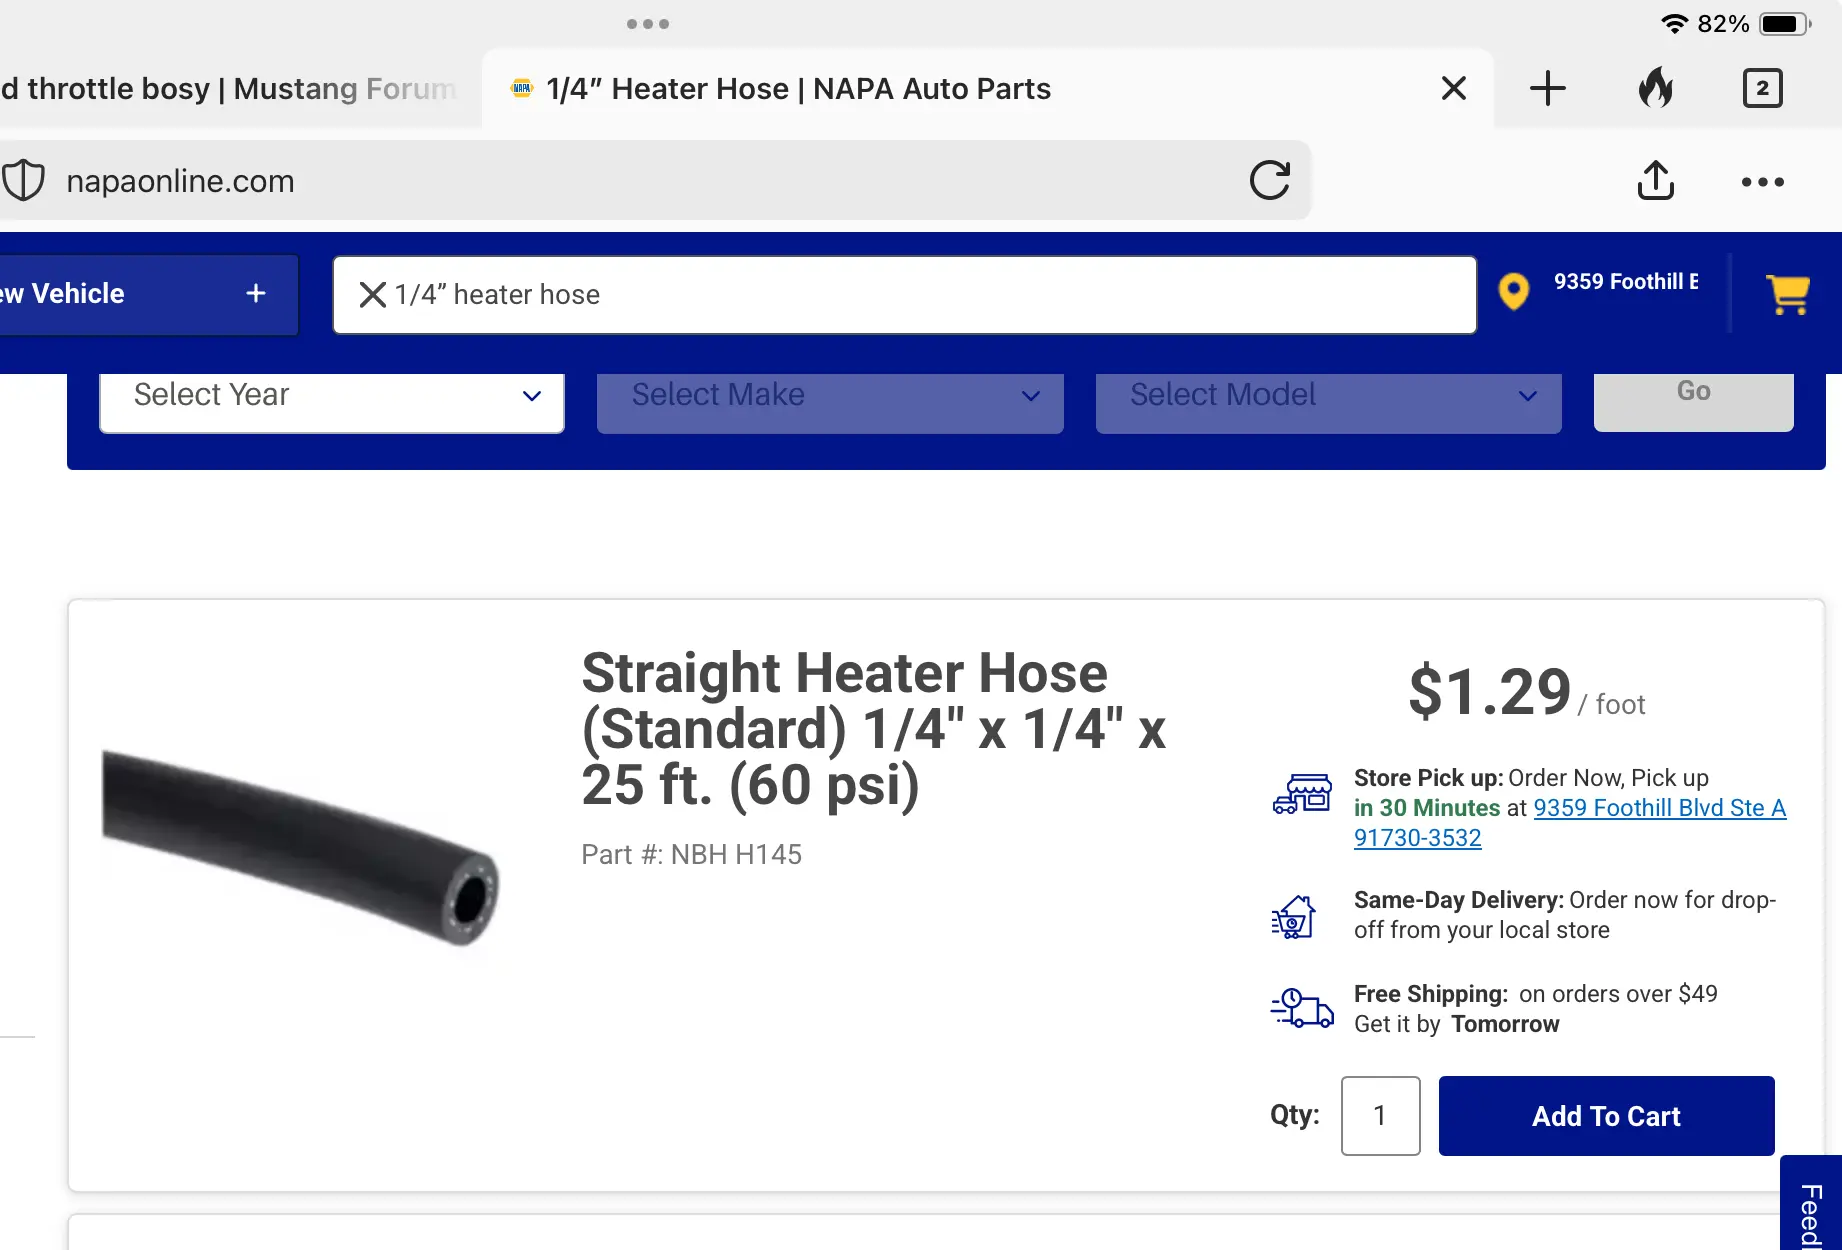Tap the Add New Vehicle plus icon

(x=256, y=293)
